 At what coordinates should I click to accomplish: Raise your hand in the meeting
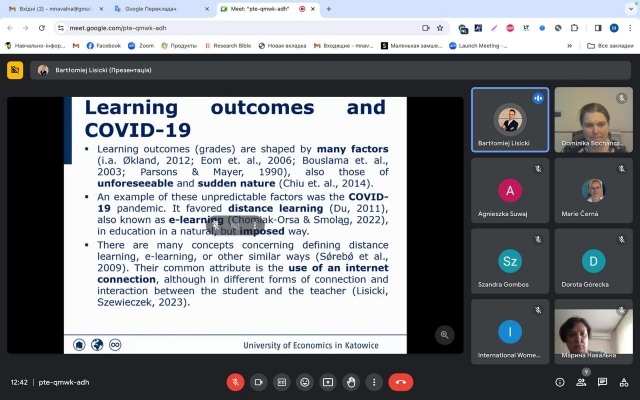click(351, 382)
